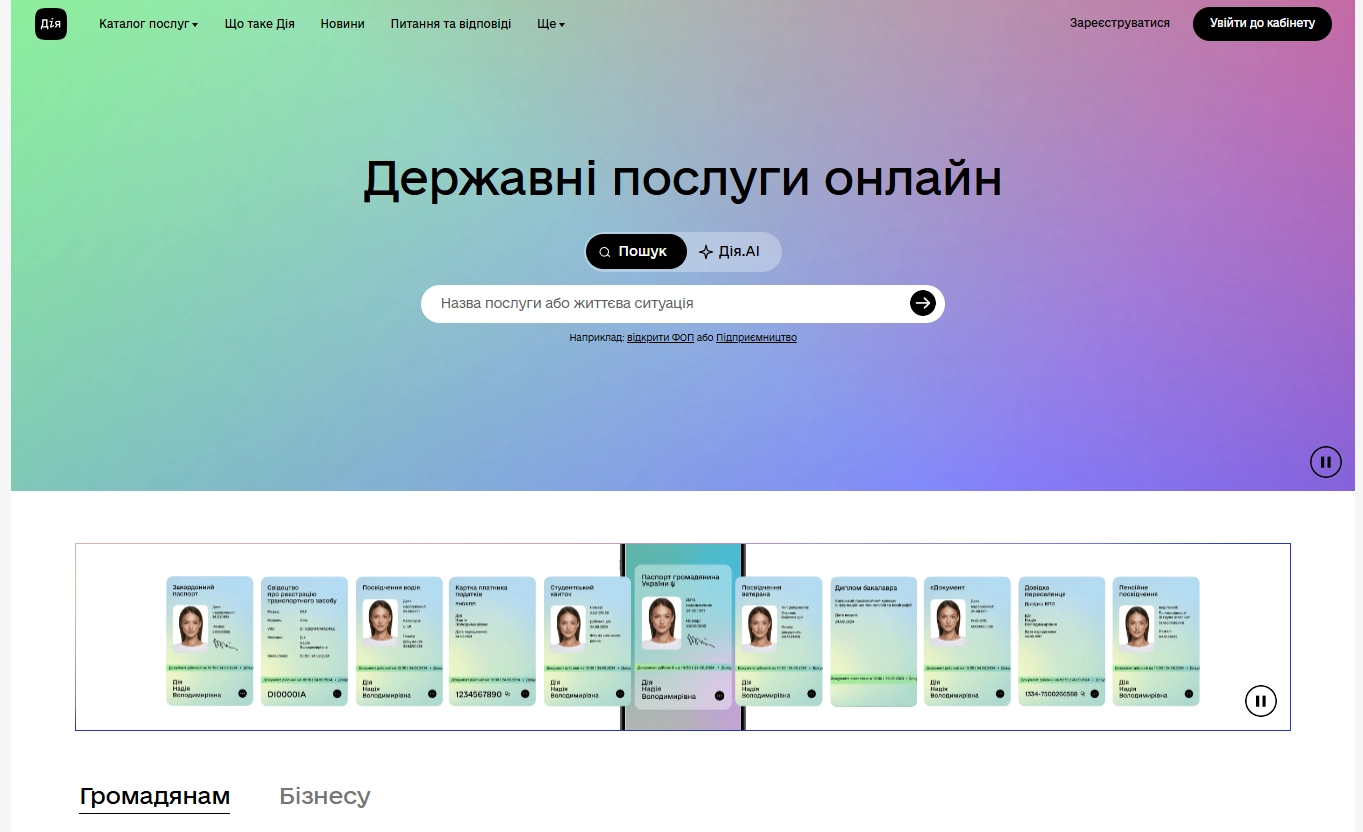This screenshot has width=1363, height=832.
Task: Click the Паспорт громадянина України card
Action: pyautogui.click(x=683, y=637)
